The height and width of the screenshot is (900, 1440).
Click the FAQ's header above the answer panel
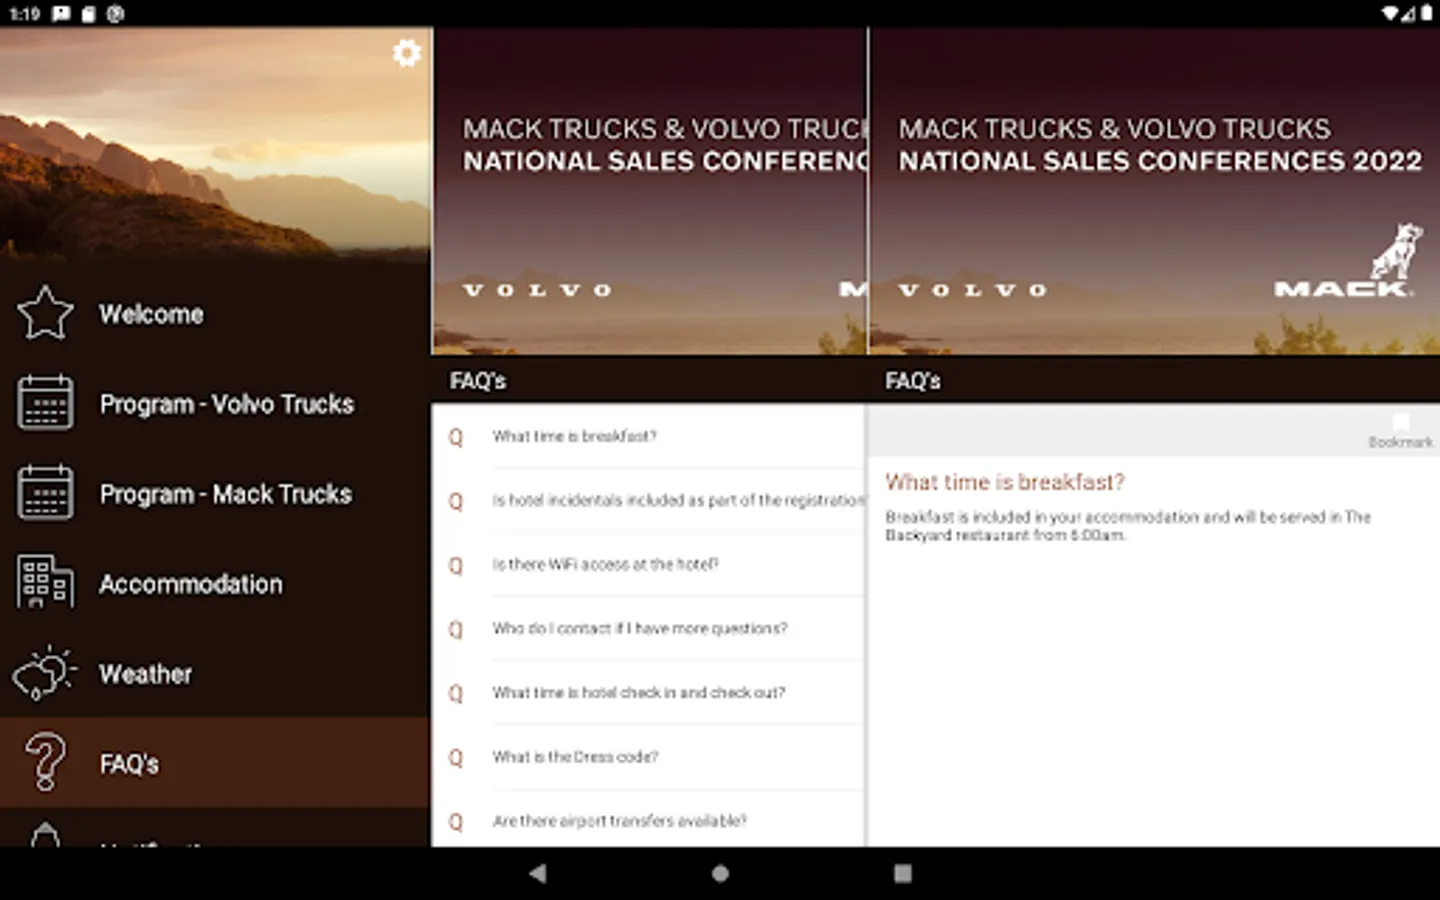tap(1154, 380)
